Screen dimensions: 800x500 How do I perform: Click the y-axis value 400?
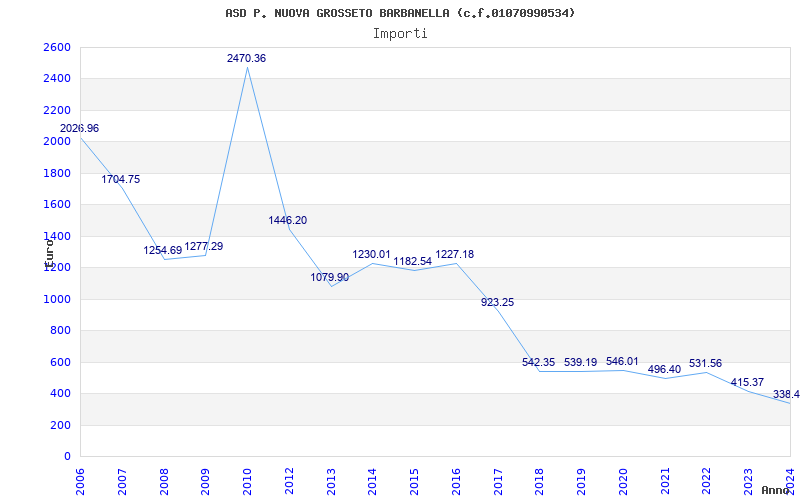click(61, 393)
